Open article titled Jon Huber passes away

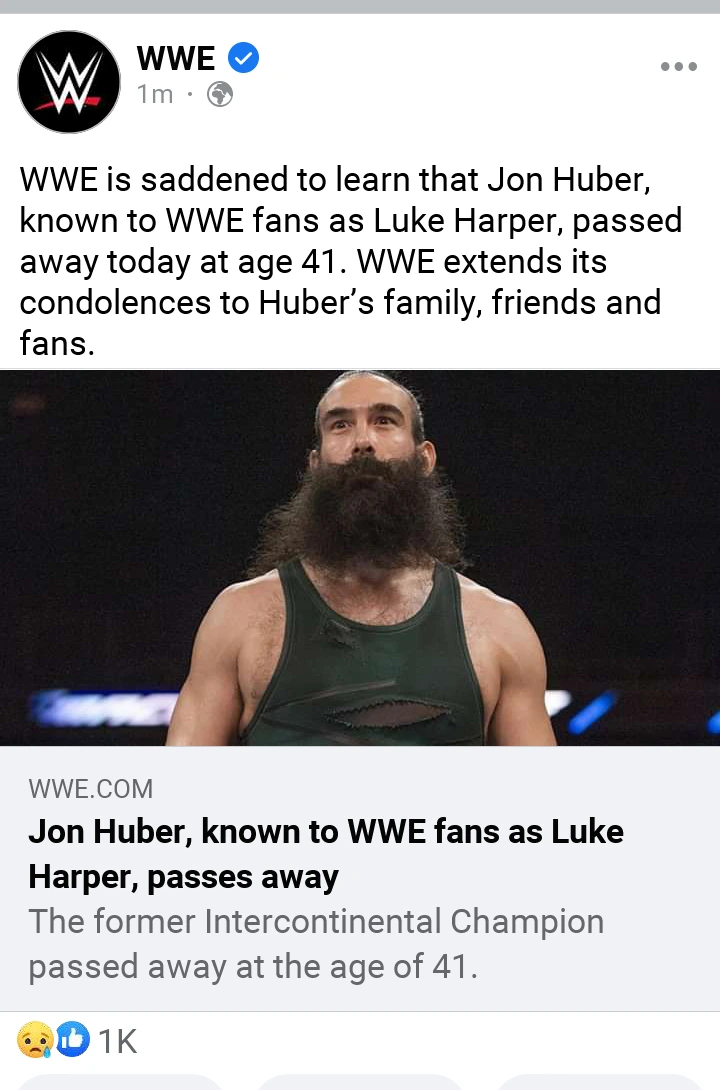[326, 854]
